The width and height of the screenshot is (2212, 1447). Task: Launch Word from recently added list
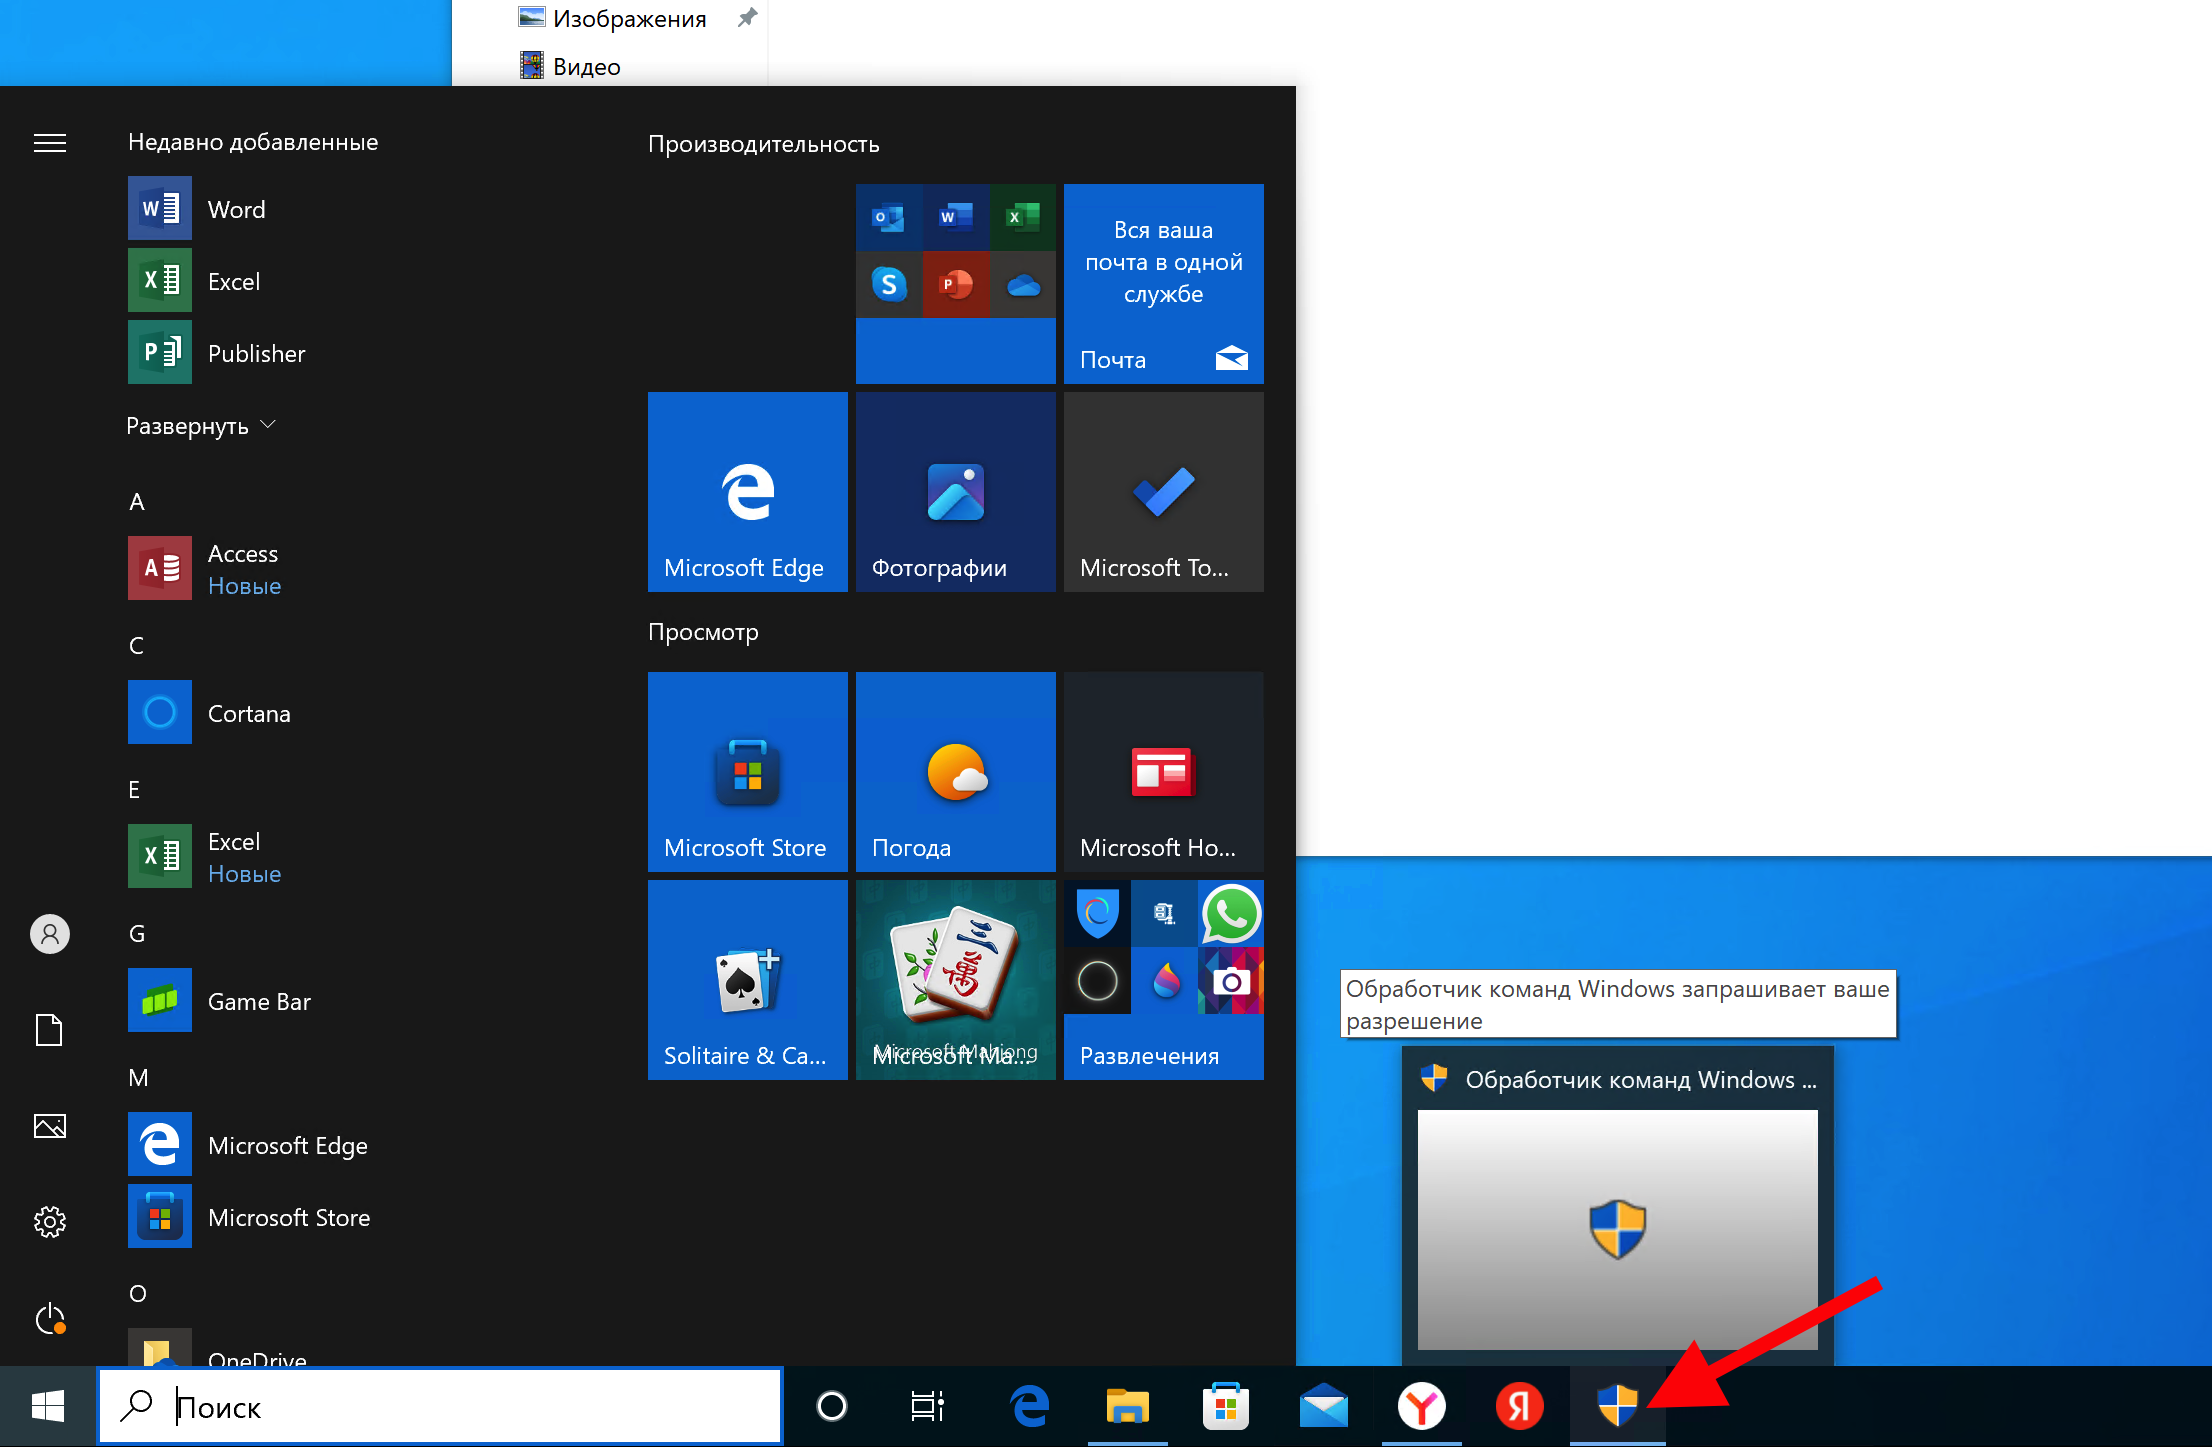click(196, 209)
